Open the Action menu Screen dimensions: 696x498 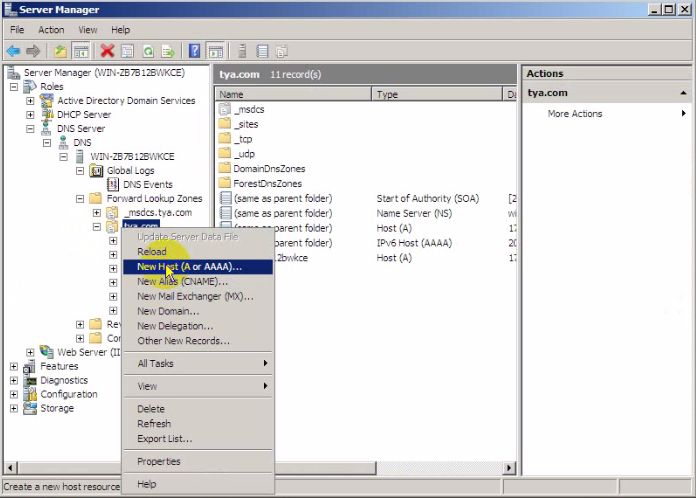51,30
